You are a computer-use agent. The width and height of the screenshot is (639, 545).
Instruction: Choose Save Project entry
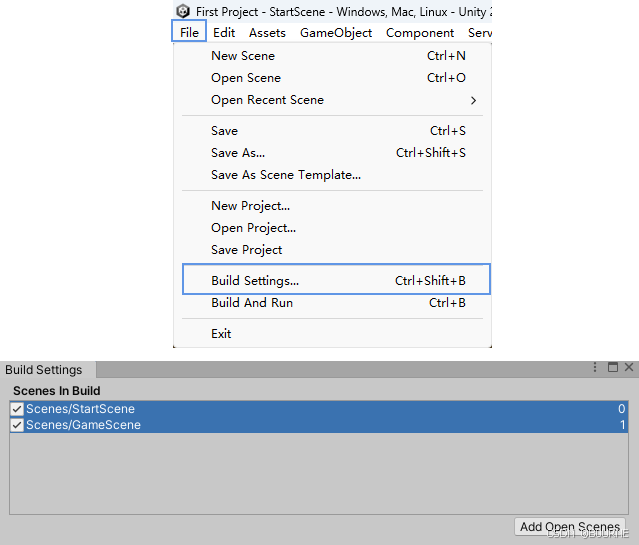[x=332, y=250]
